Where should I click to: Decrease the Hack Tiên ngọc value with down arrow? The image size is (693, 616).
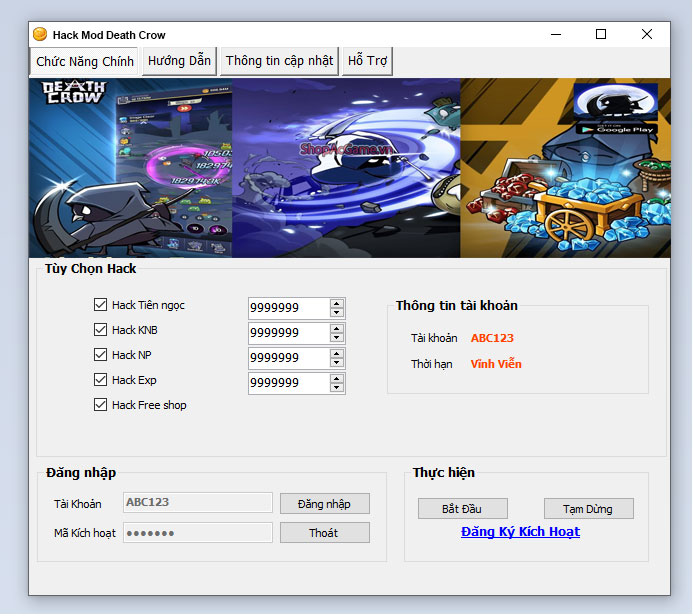point(337,313)
